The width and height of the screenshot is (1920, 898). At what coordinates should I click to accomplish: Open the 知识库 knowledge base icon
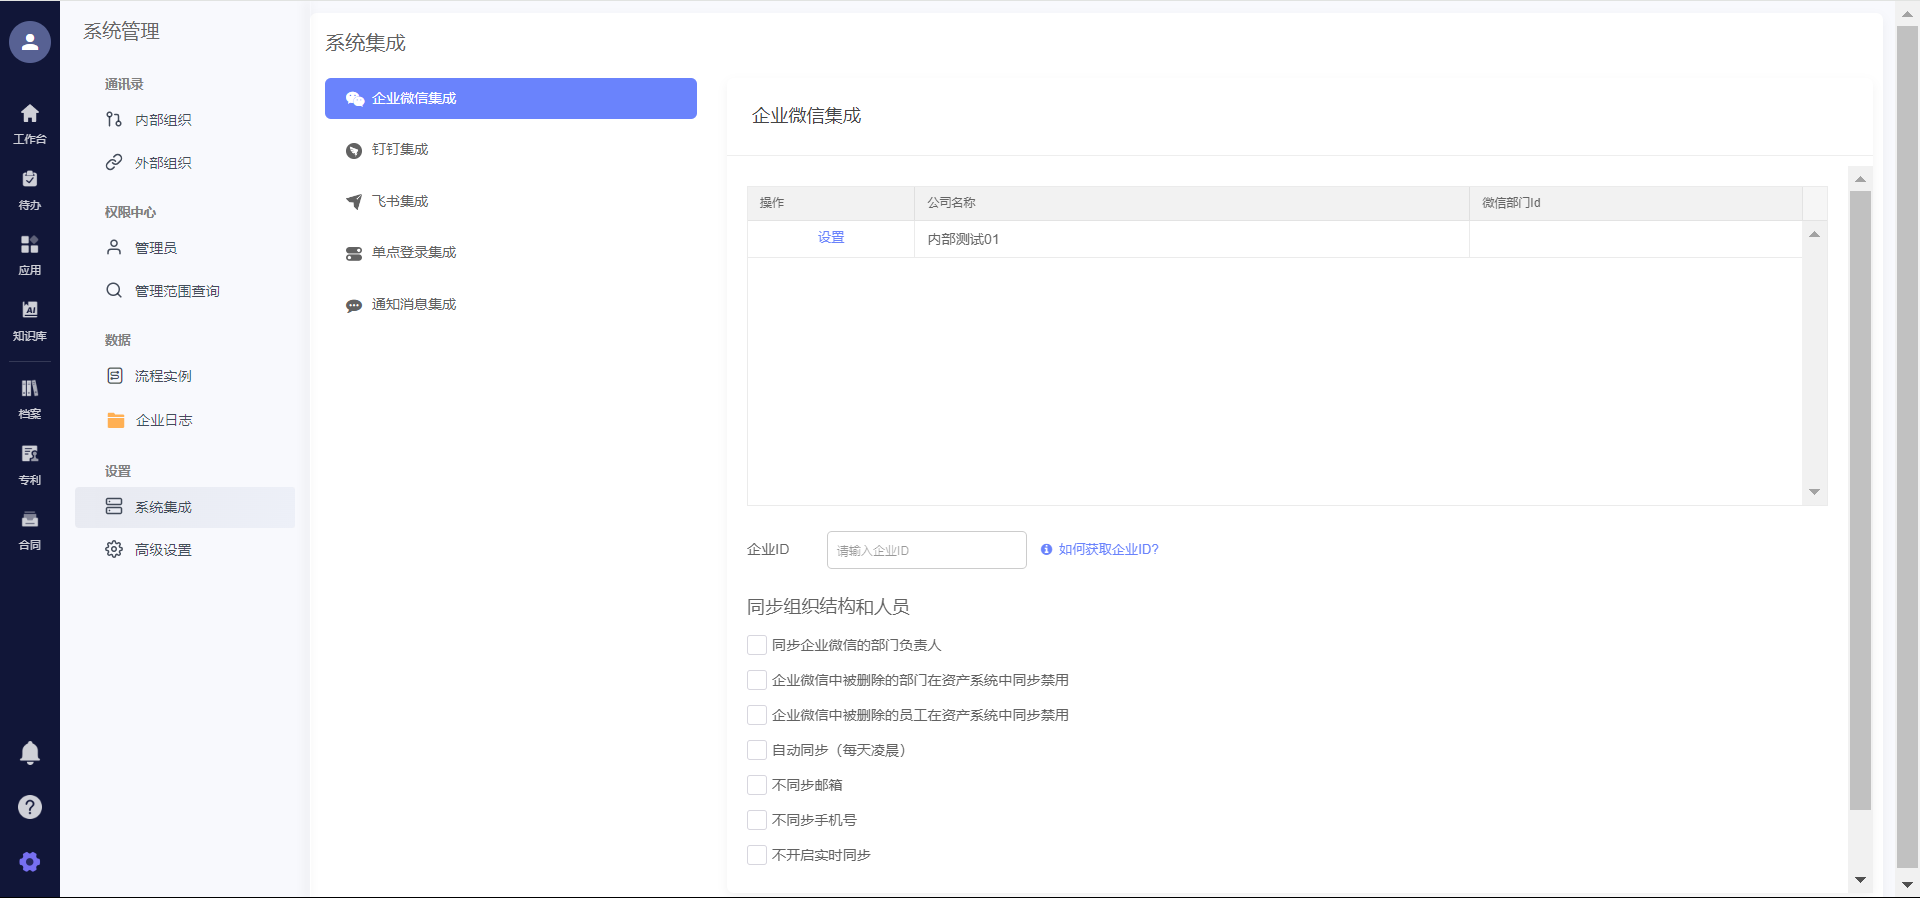point(30,311)
